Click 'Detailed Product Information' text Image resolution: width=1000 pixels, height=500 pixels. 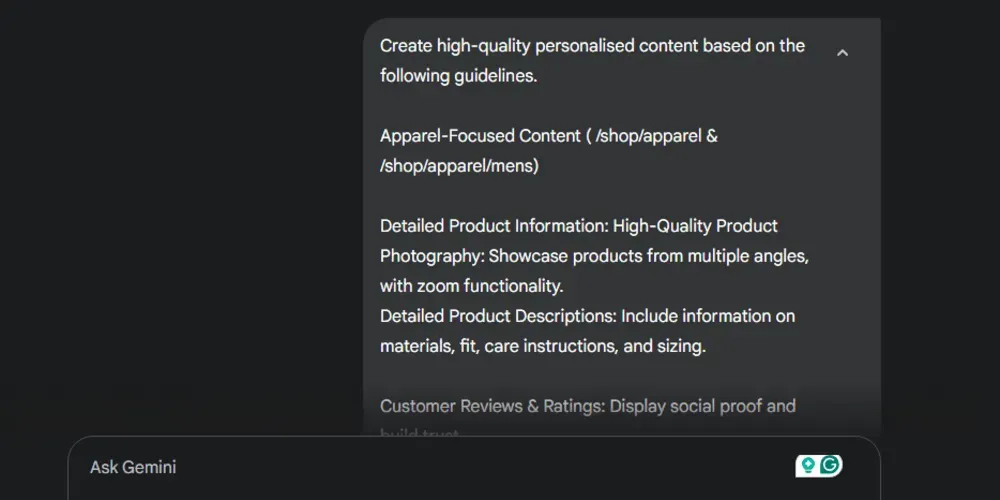coord(494,226)
